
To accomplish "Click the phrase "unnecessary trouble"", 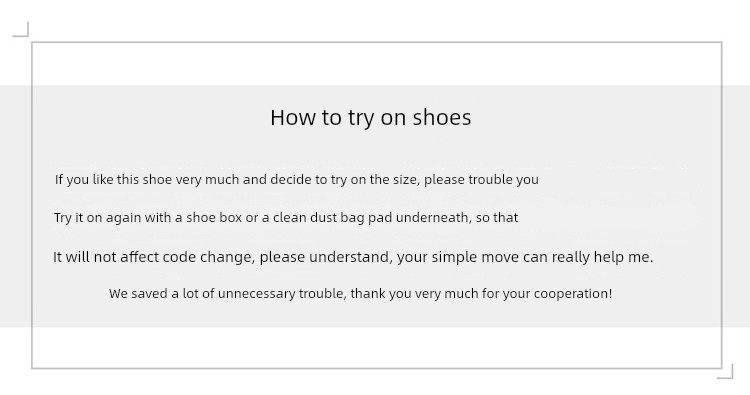I will [x=282, y=294].
